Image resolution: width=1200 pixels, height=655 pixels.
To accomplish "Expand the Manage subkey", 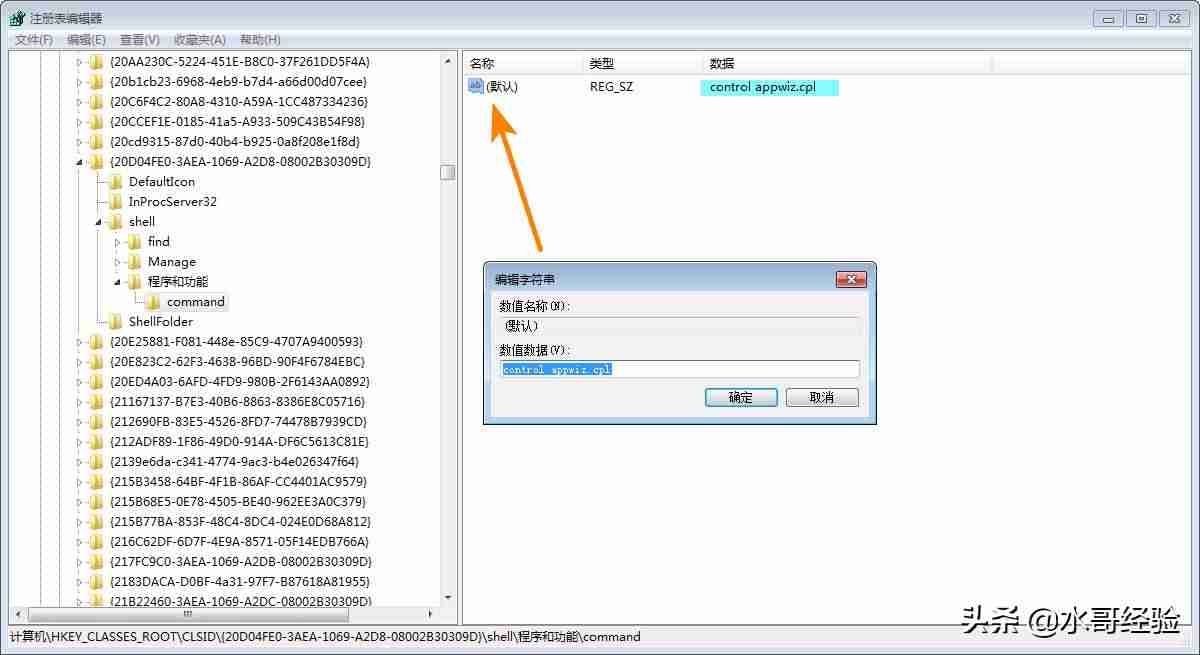I will coord(118,262).
